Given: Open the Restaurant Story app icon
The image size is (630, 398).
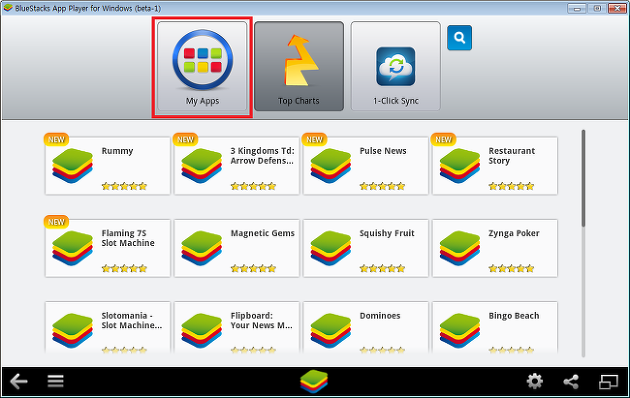Looking at the screenshot, I should (x=460, y=166).
